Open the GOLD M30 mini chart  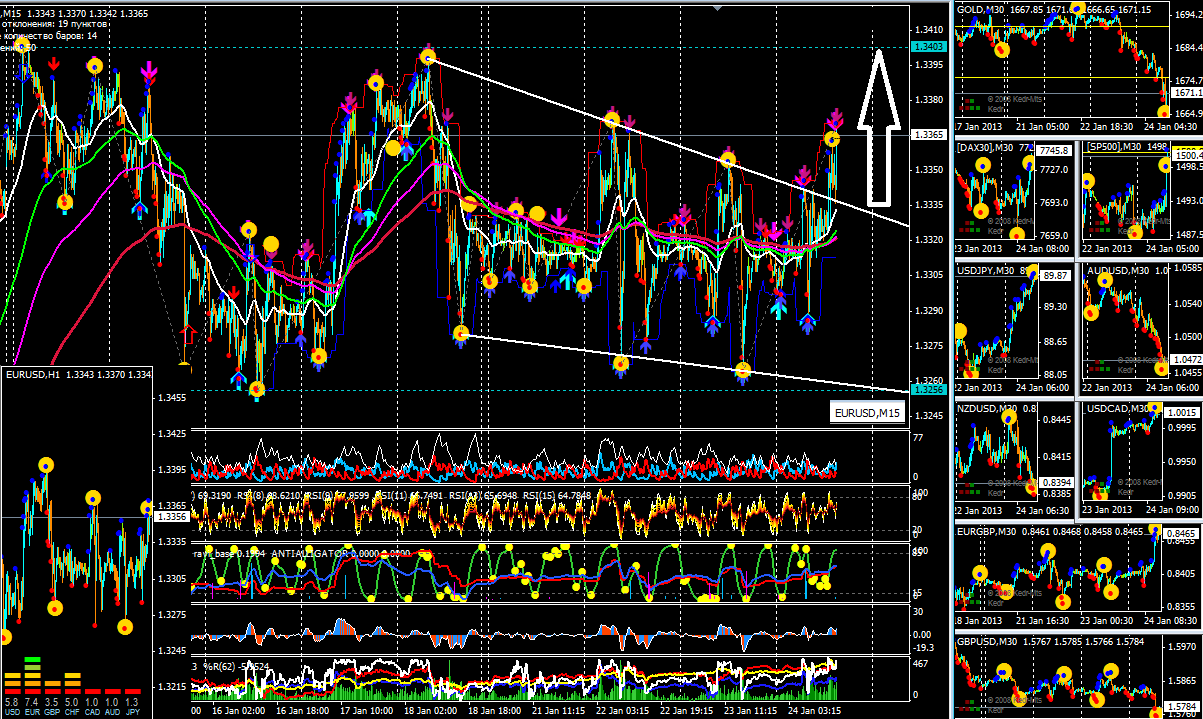1060,70
